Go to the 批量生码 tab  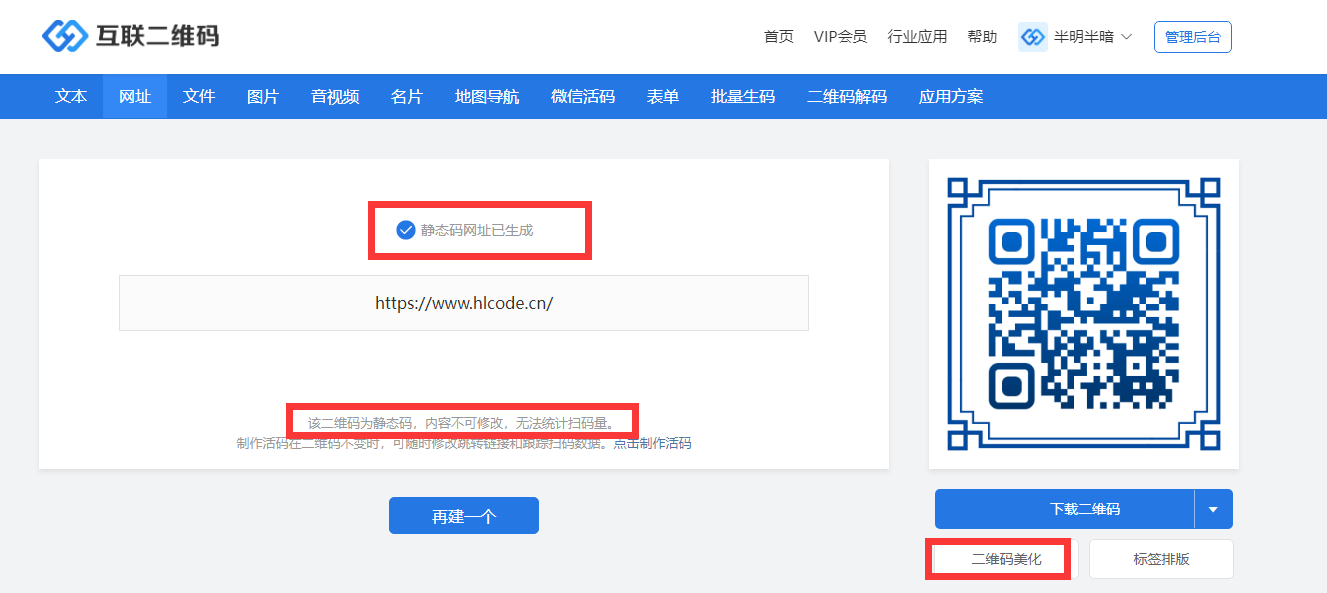pyautogui.click(x=743, y=97)
